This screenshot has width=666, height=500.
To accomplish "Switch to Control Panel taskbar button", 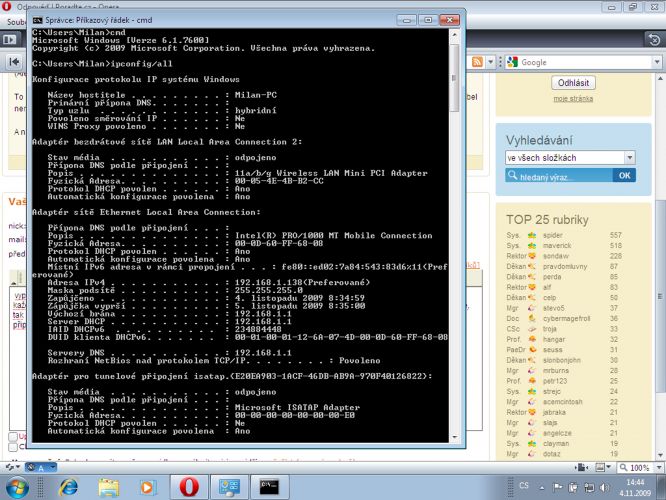I will tap(229, 487).
